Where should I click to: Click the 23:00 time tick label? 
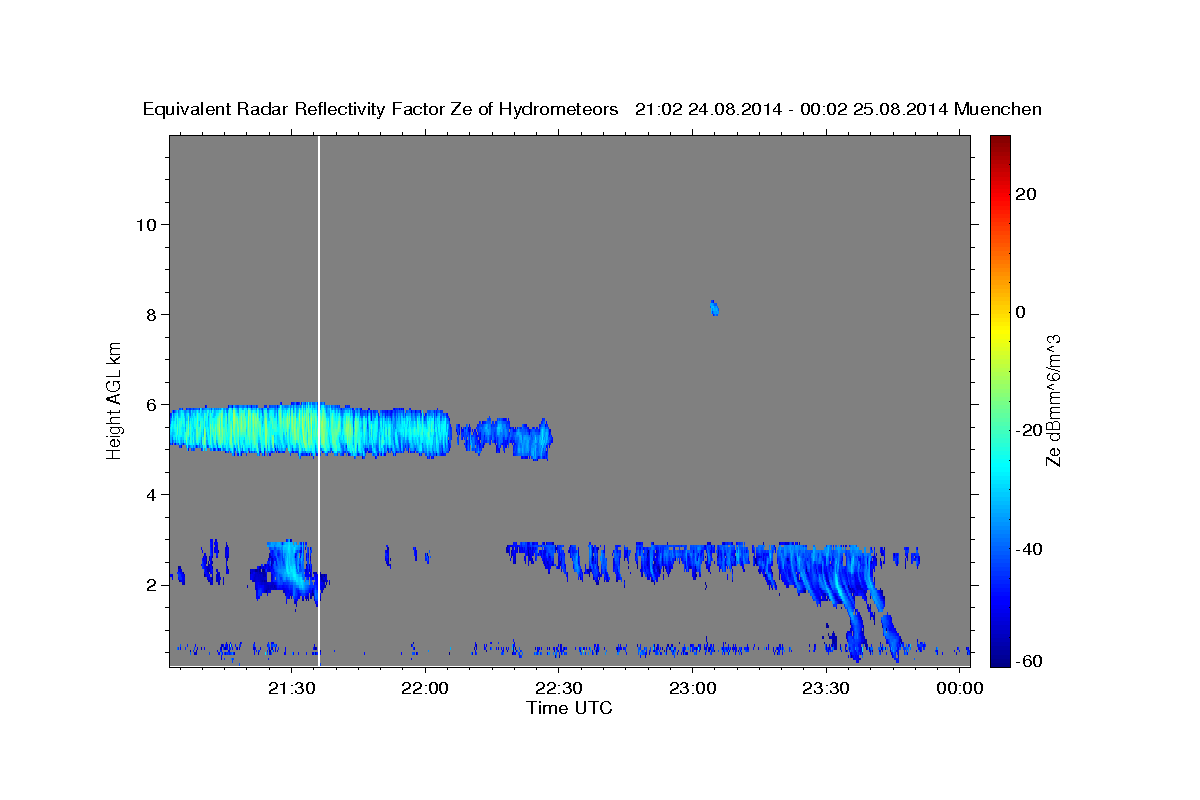tap(692, 688)
